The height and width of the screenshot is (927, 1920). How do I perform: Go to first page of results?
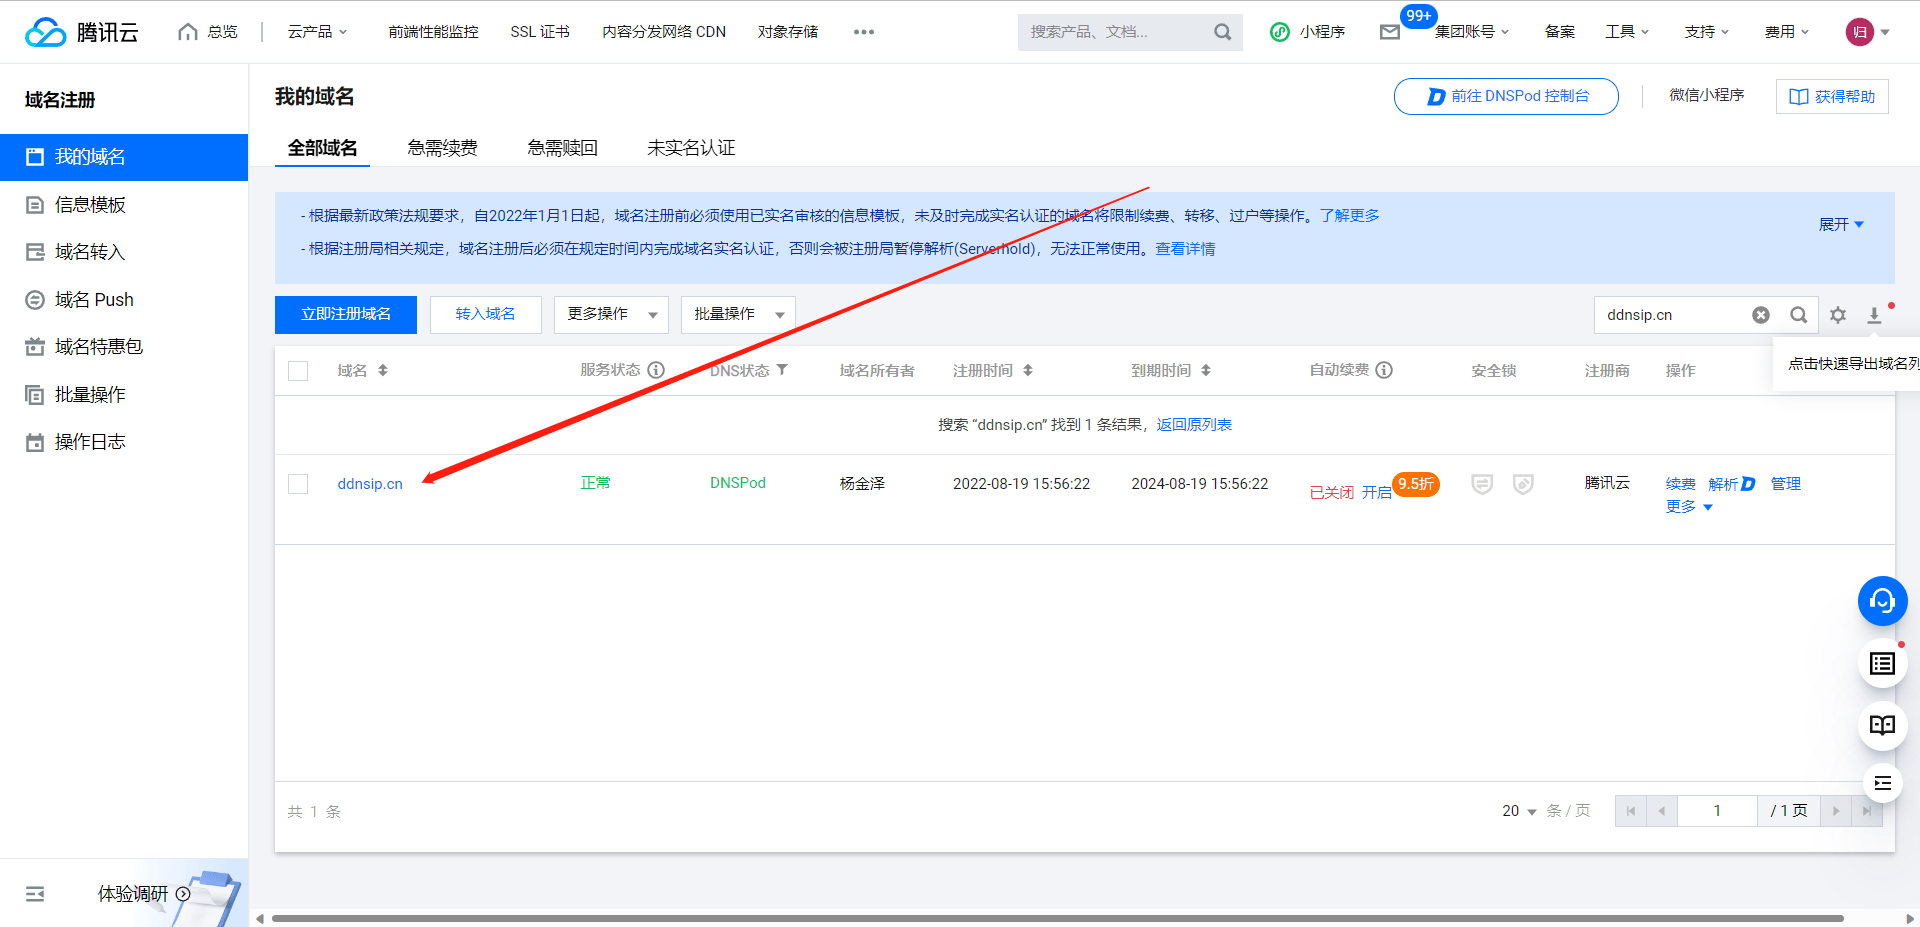1631,811
